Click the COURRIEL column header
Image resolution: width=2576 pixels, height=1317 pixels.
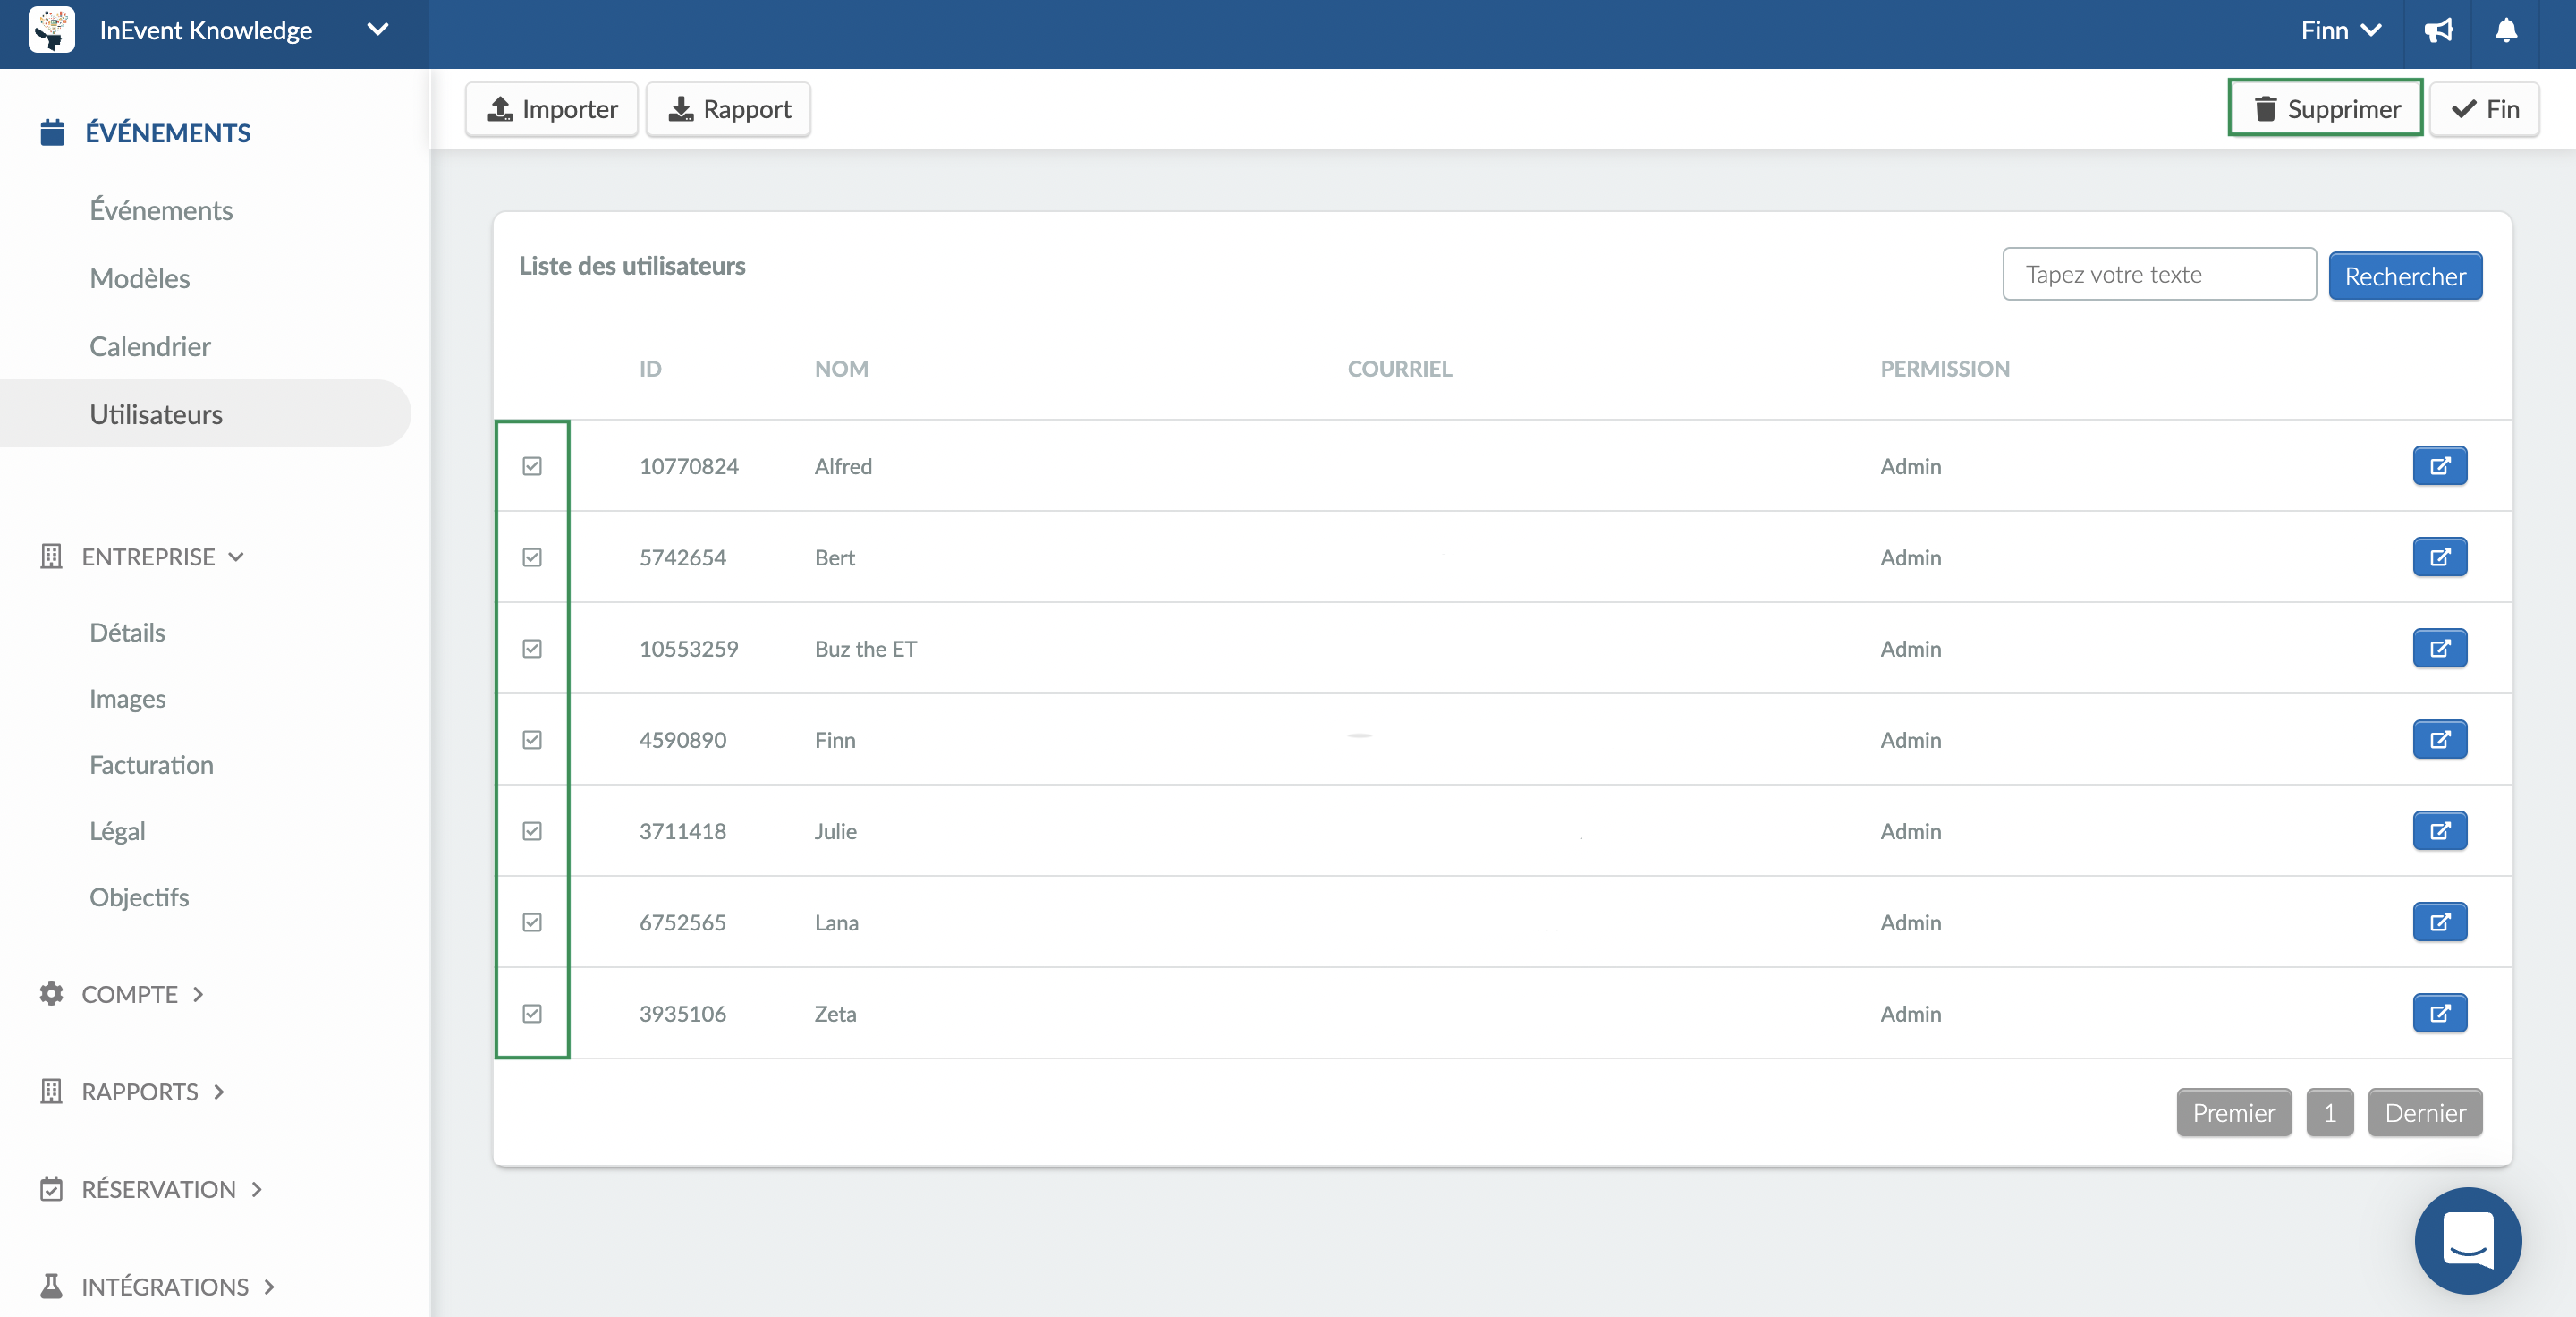pyautogui.click(x=1399, y=369)
